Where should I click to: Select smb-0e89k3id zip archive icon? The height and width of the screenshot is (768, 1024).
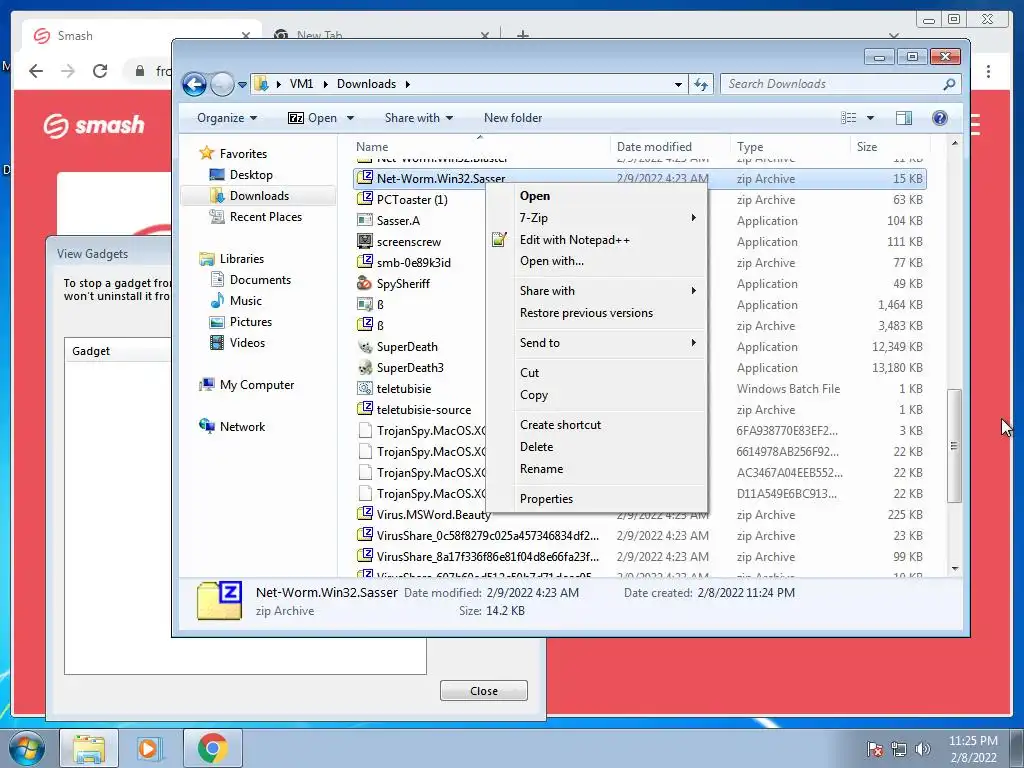(365, 263)
